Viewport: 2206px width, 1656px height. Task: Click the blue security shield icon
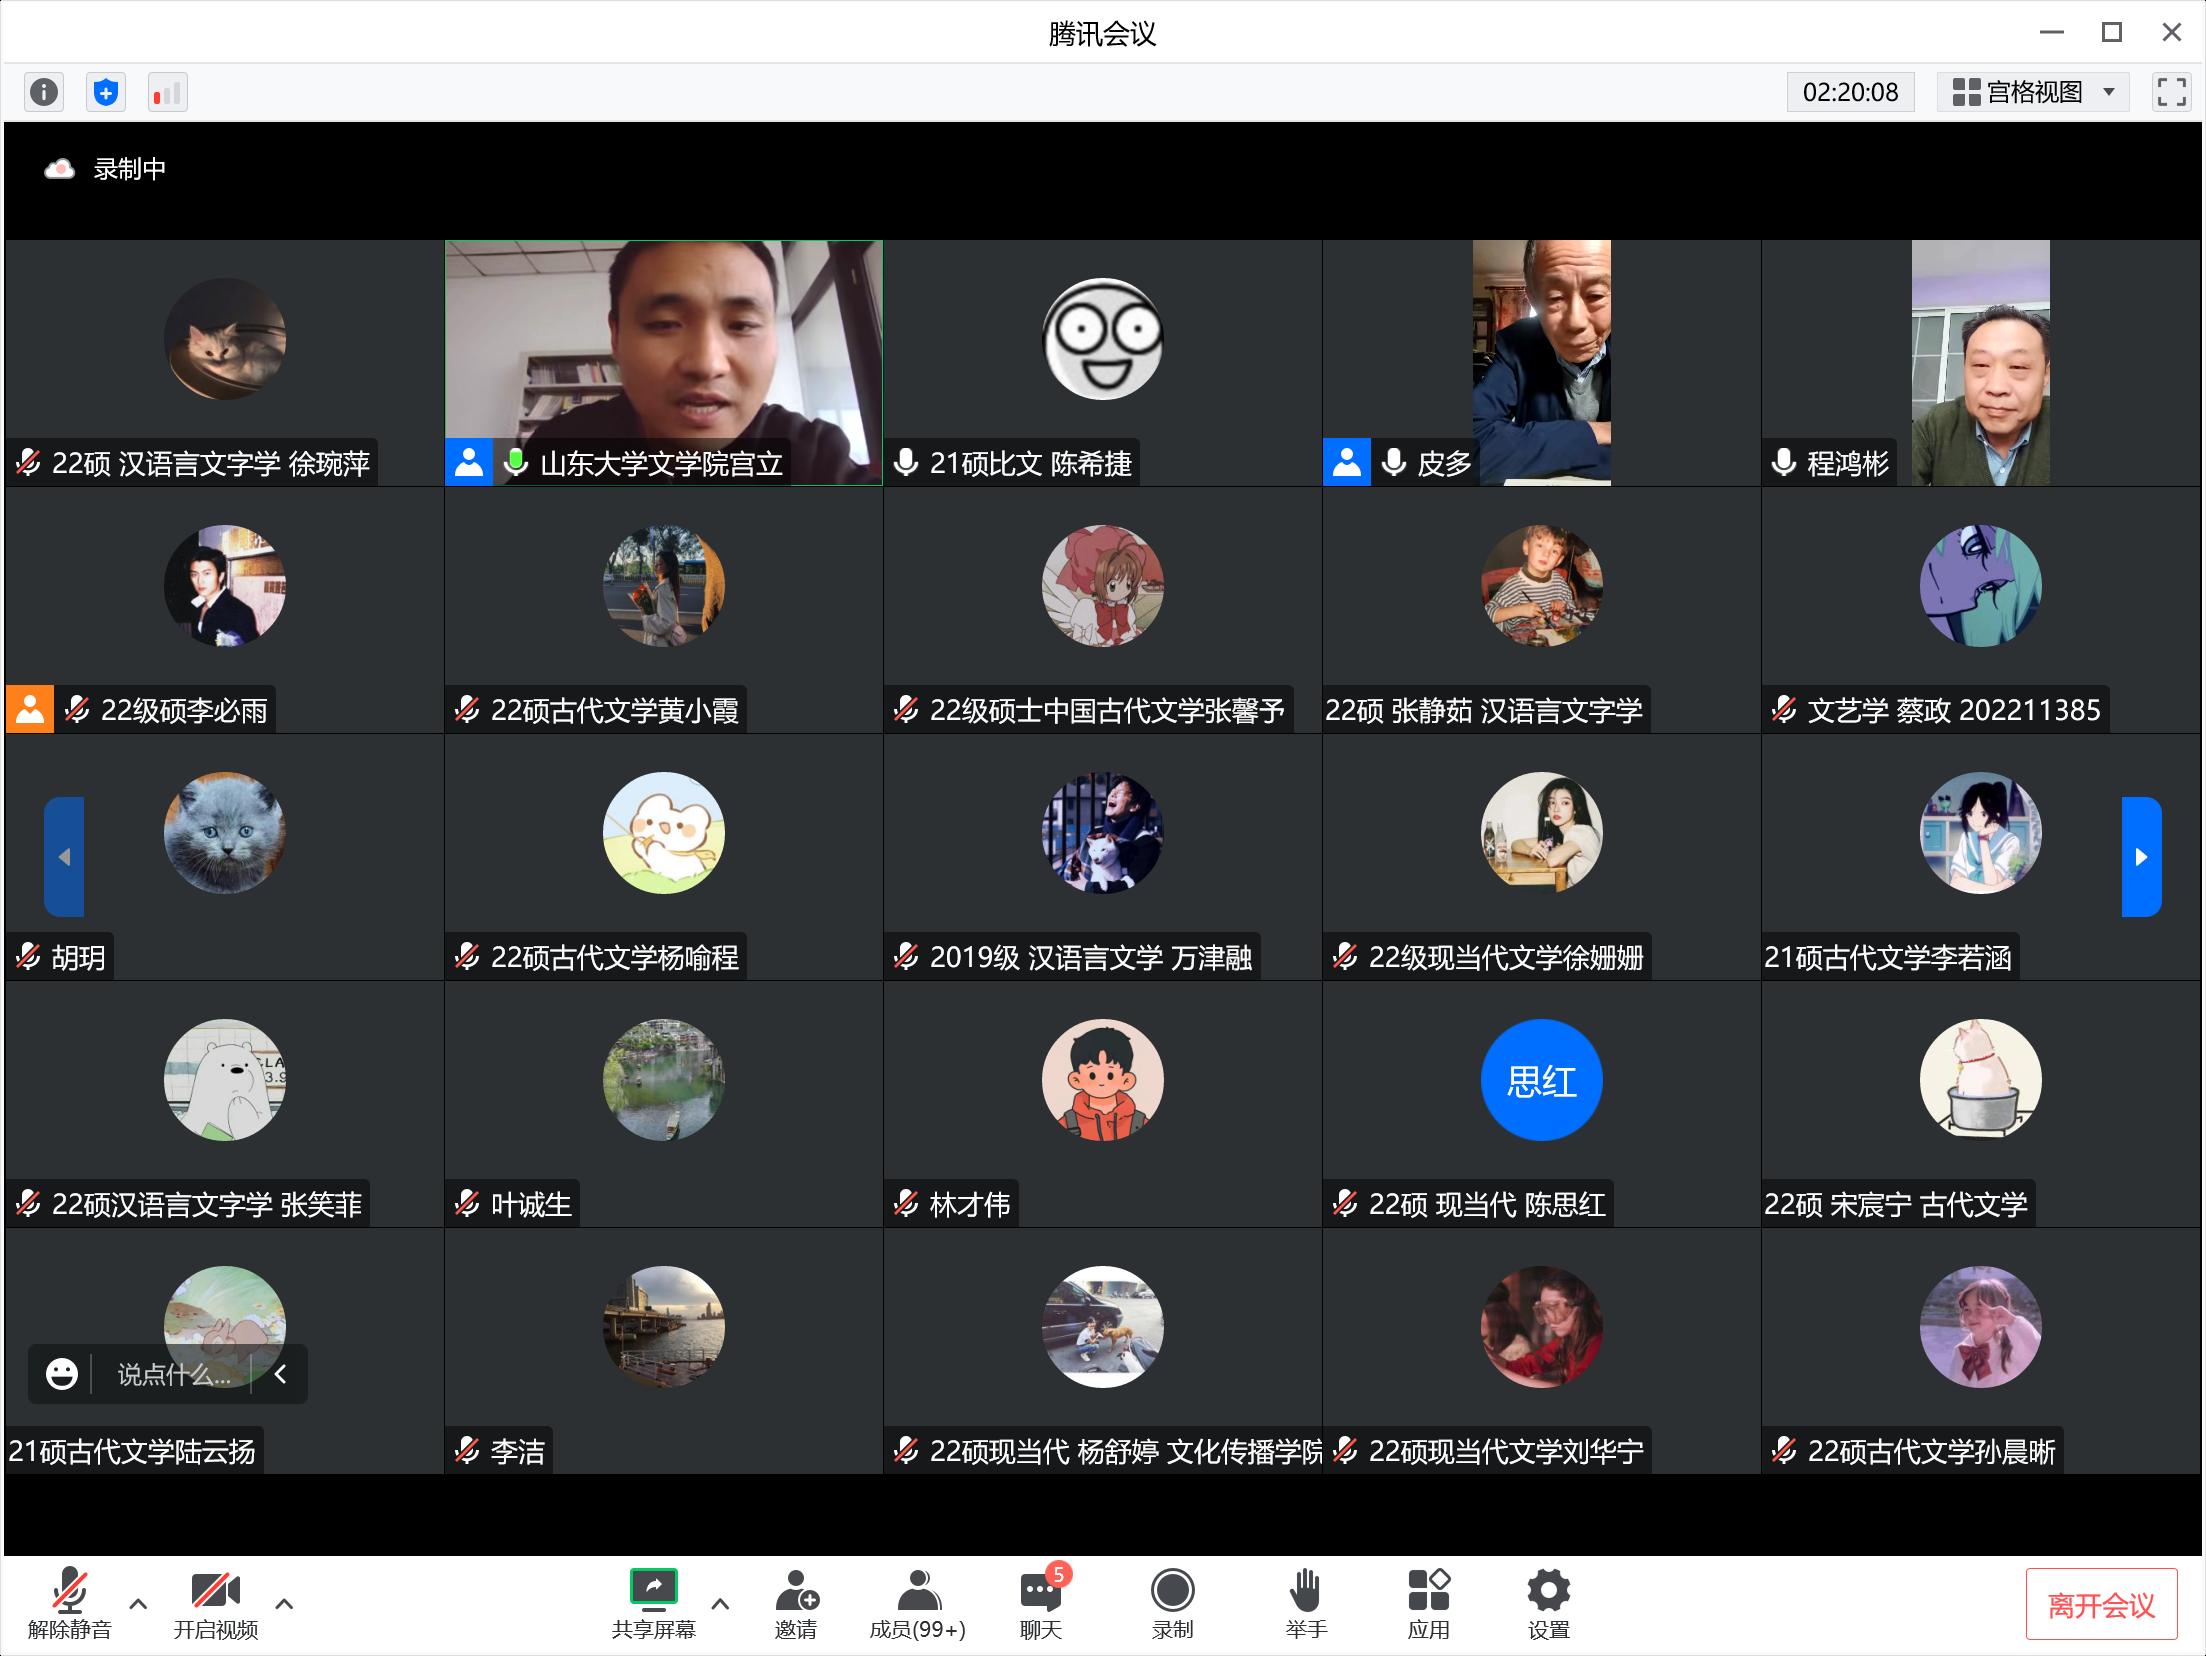click(x=106, y=93)
